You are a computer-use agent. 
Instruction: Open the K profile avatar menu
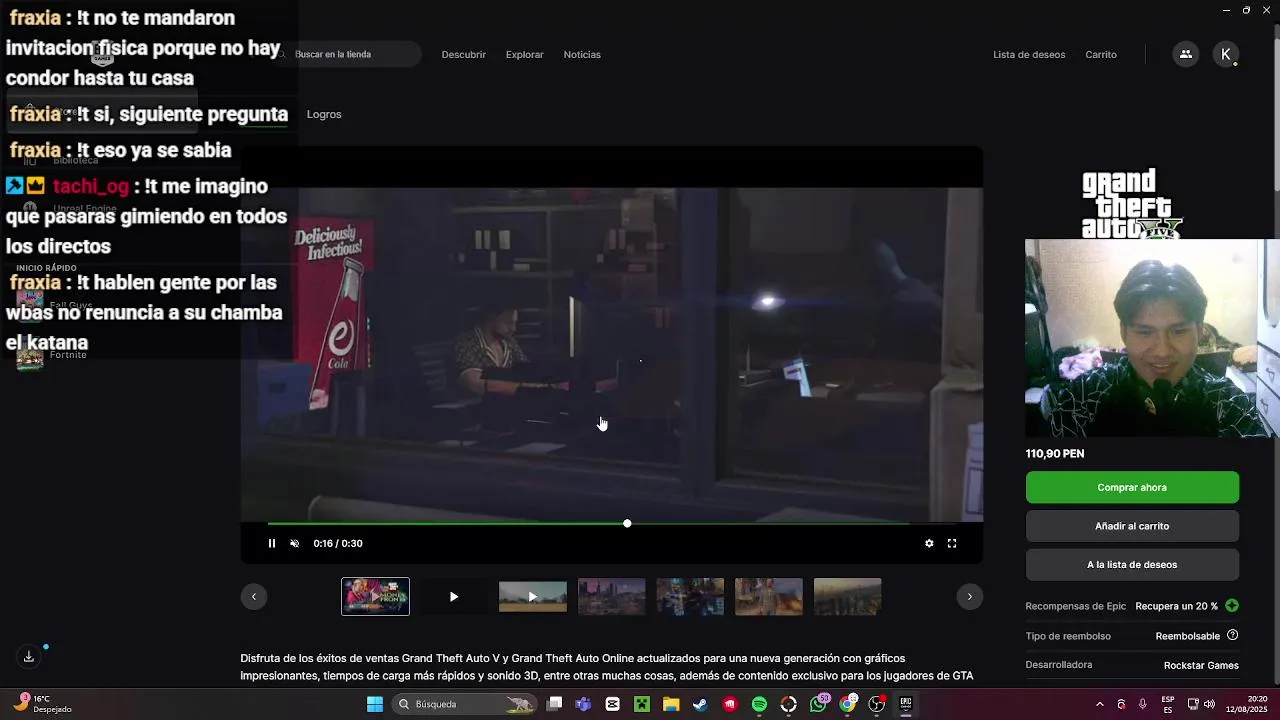pyautogui.click(x=1226, y=54)
